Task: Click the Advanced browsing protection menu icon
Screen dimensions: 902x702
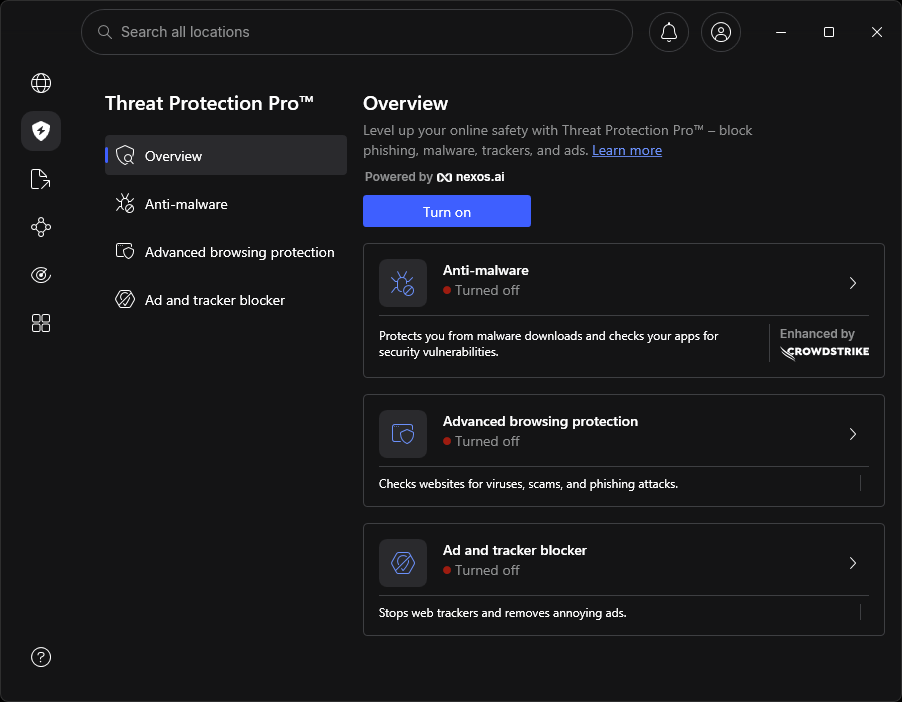Action: (x=125, y=251)
